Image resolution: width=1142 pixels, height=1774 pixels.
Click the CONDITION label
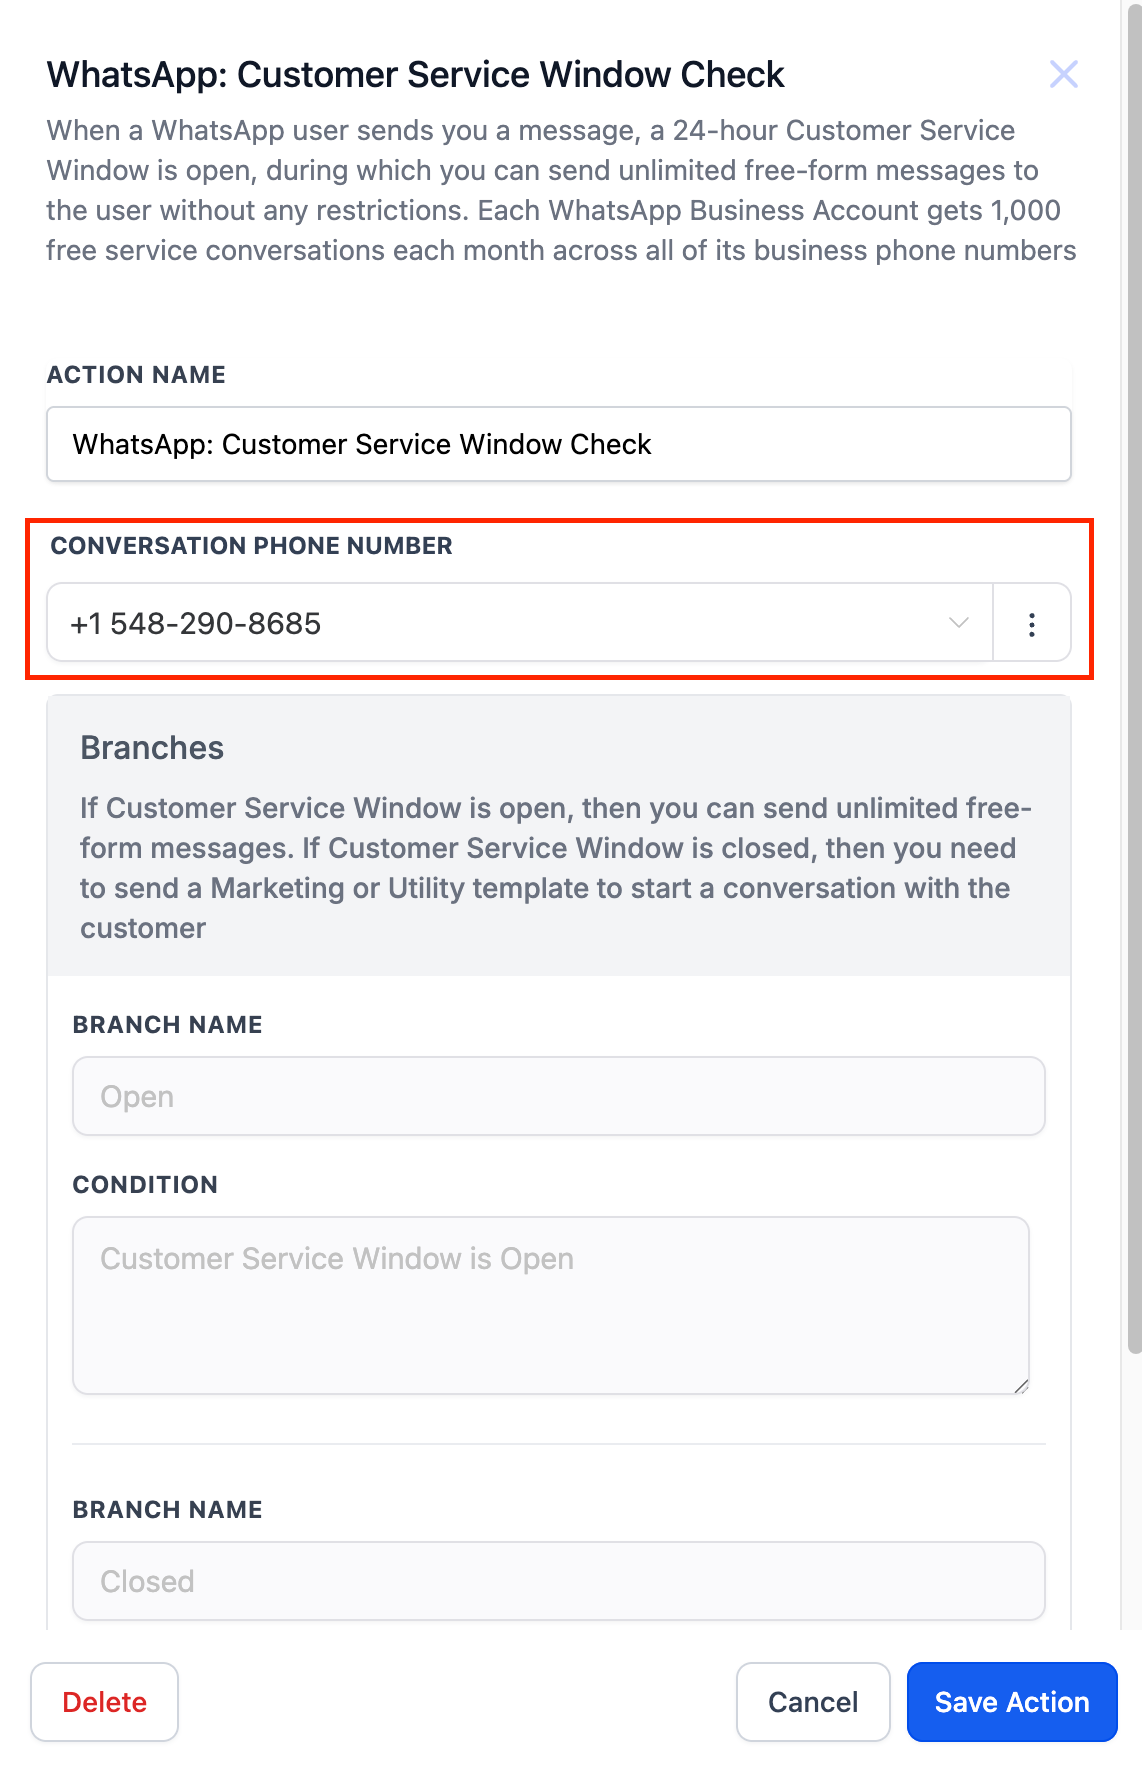(145, 1185)
